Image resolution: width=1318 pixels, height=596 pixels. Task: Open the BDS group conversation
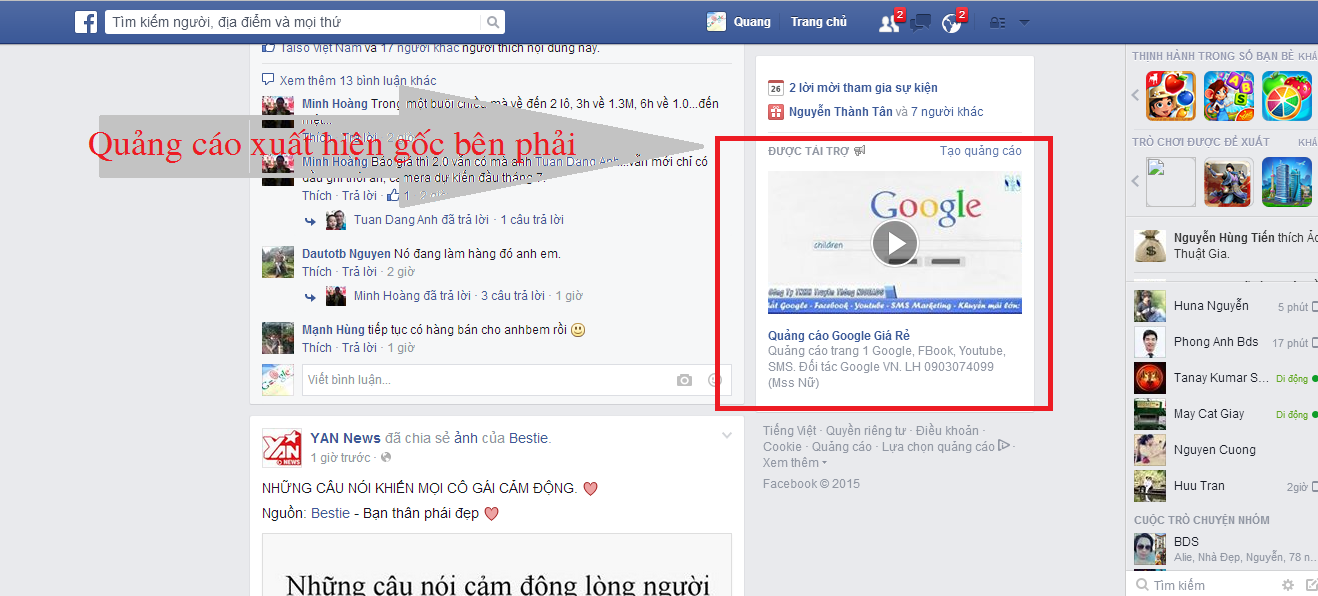click(x=1226, y=549)
